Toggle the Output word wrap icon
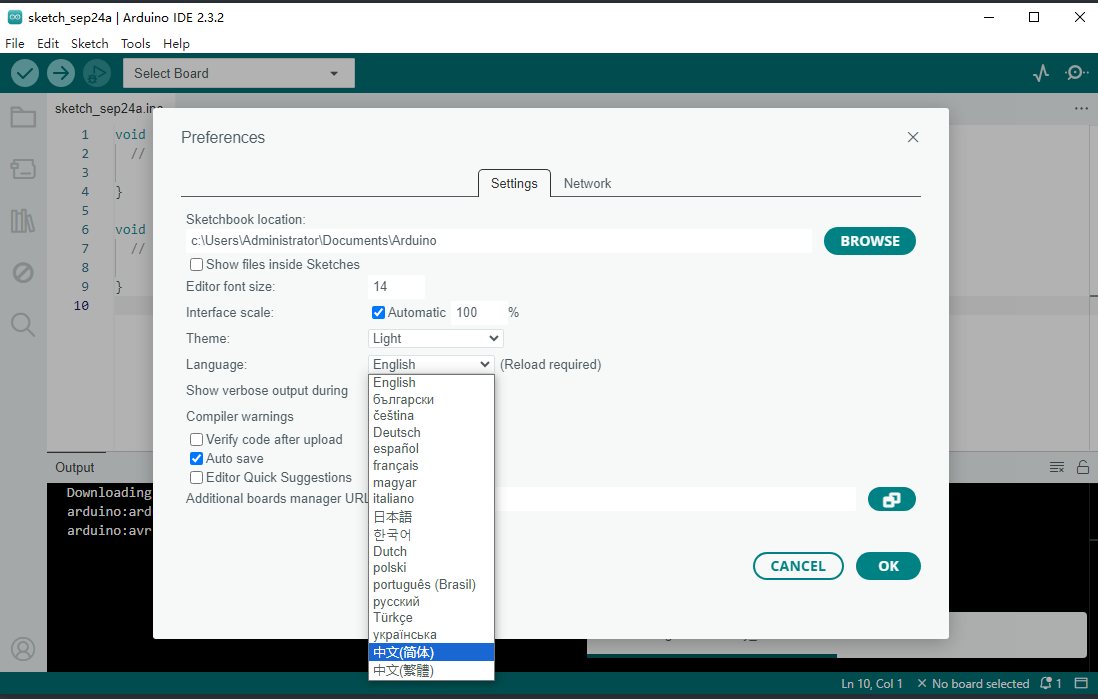Viewport: 1098px width, 699px height. [x=1057, y=467]
